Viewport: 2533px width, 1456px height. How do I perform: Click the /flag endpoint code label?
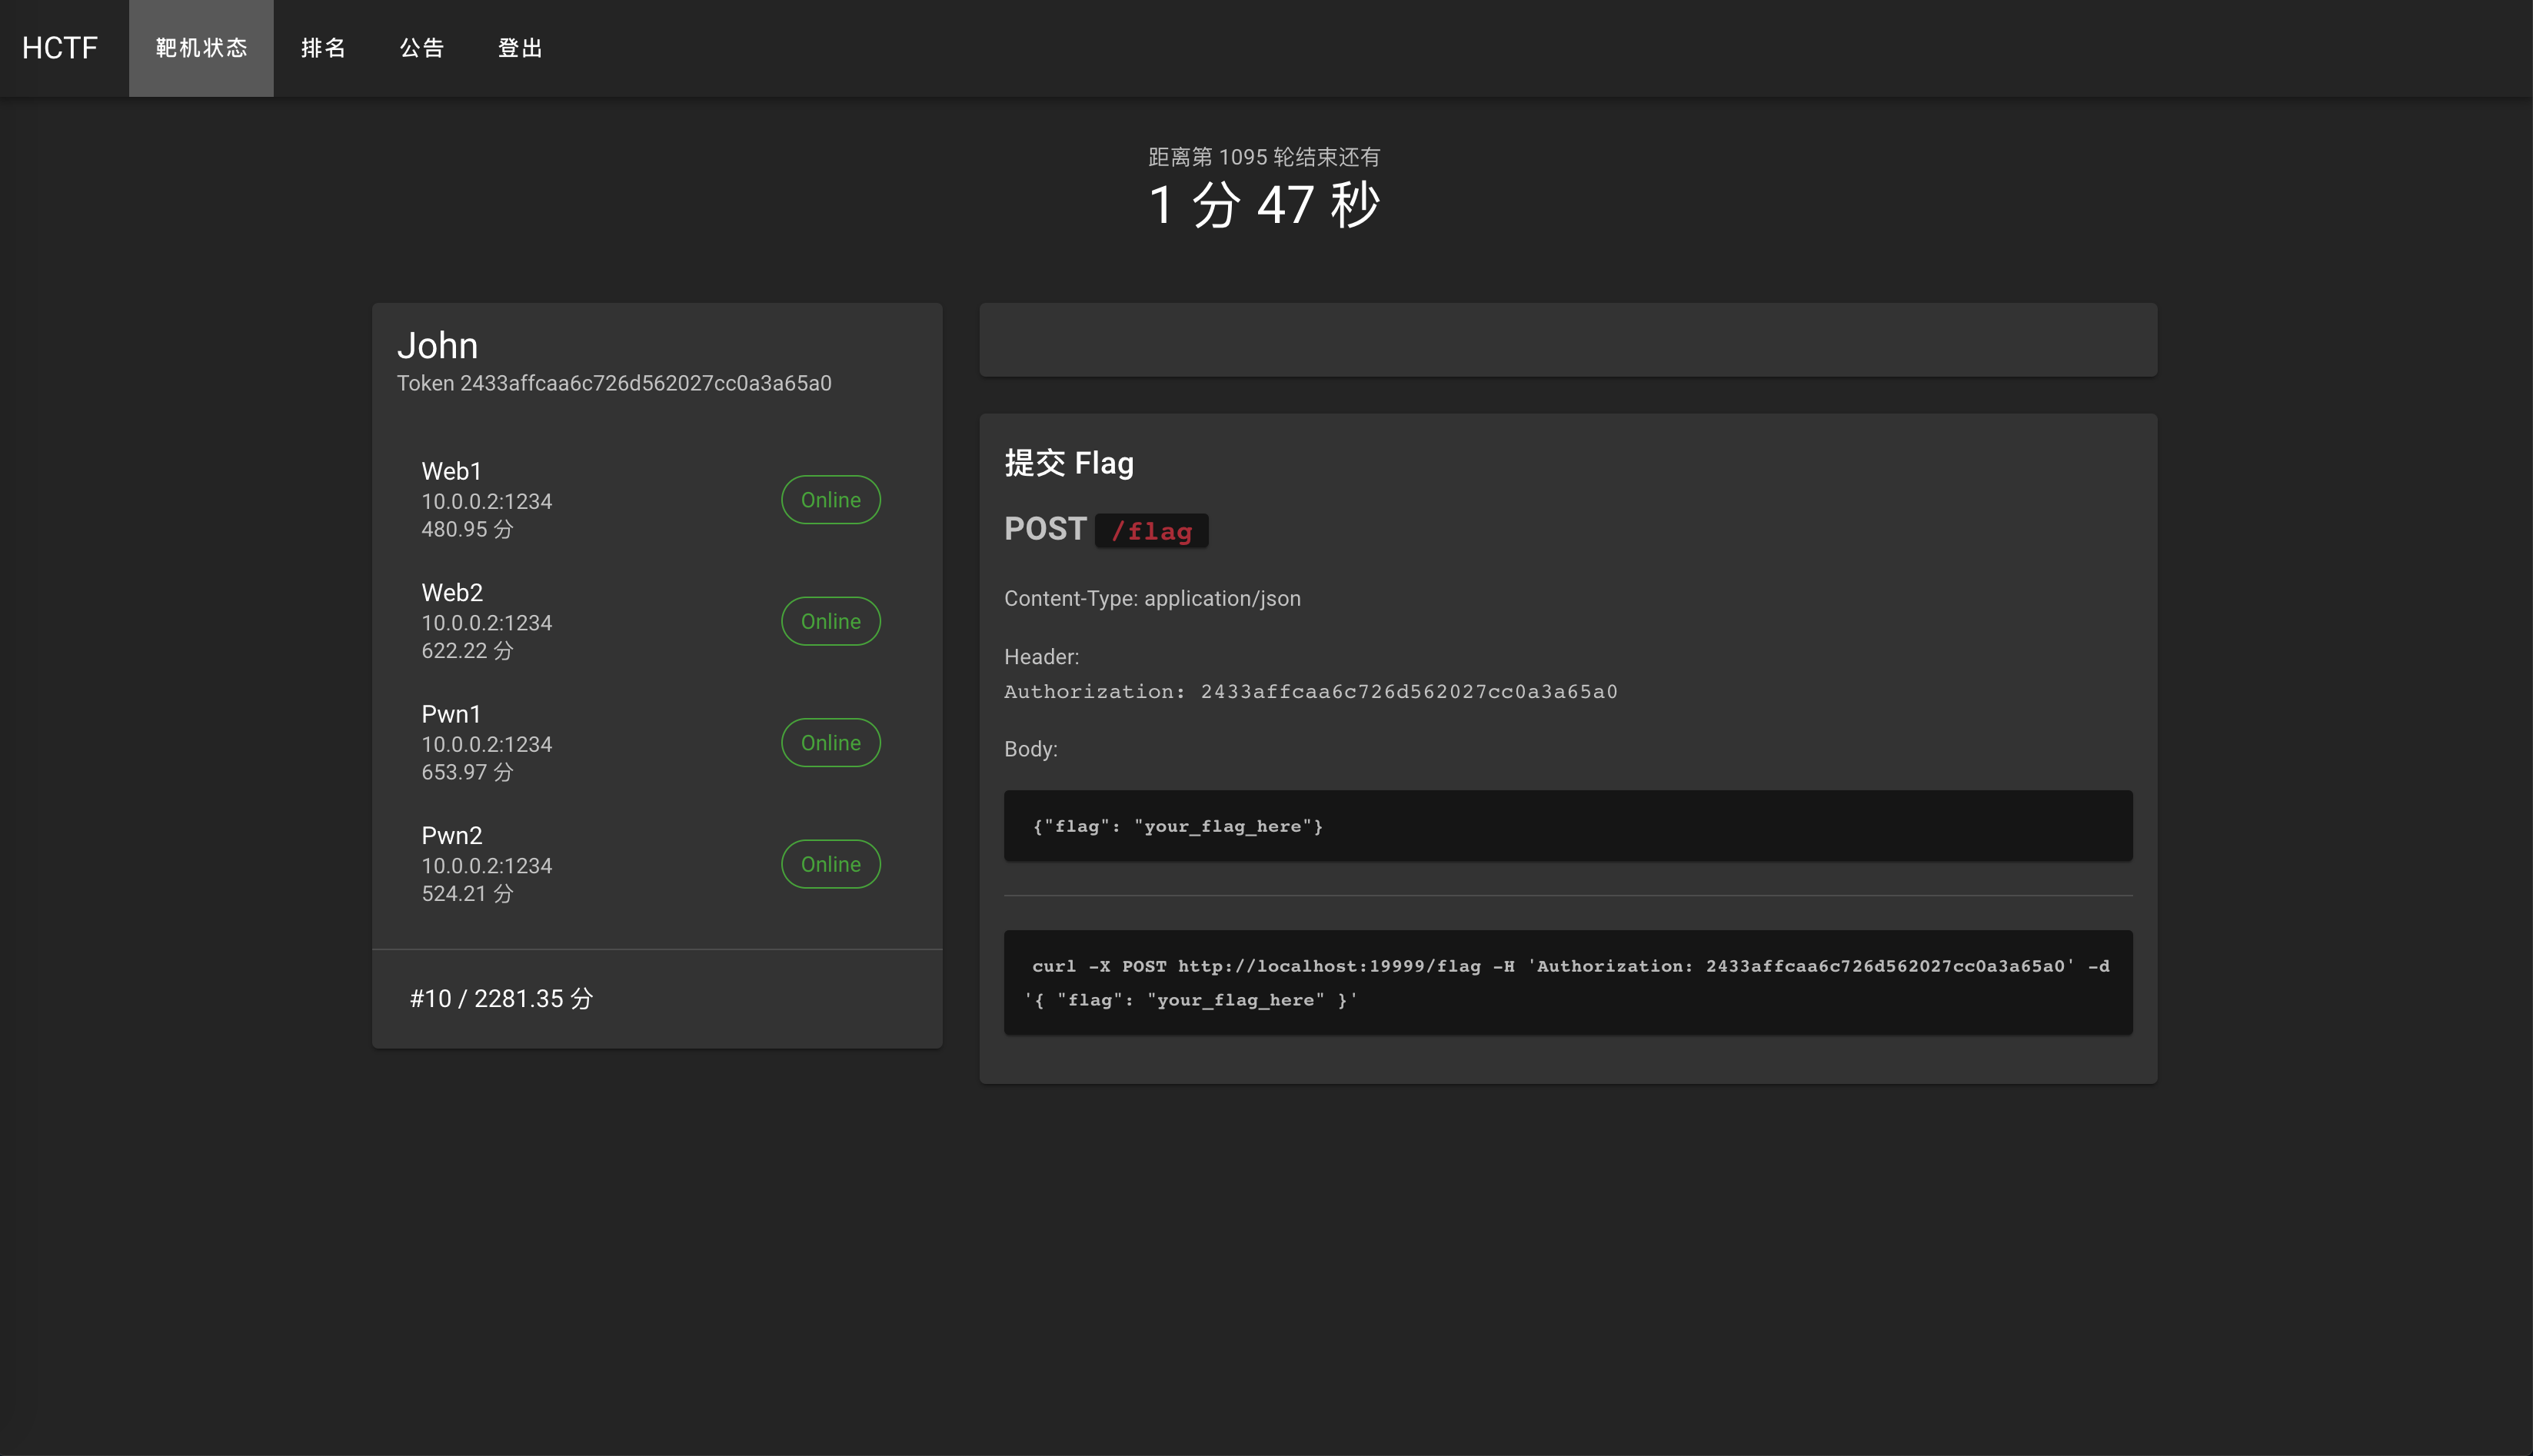point(1151,531)
